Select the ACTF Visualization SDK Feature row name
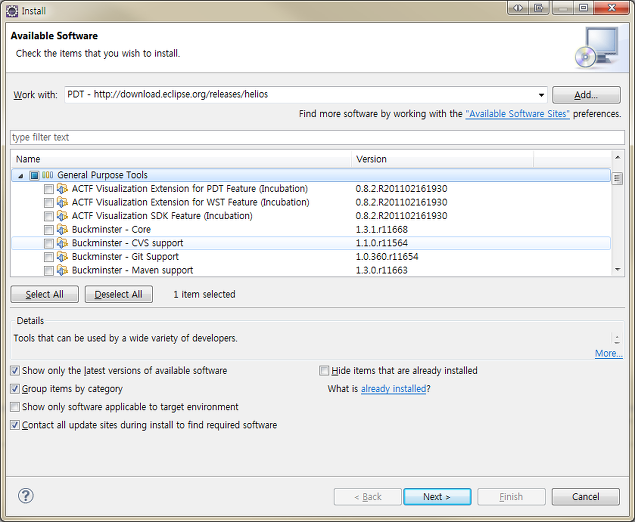 coord(162,216)
